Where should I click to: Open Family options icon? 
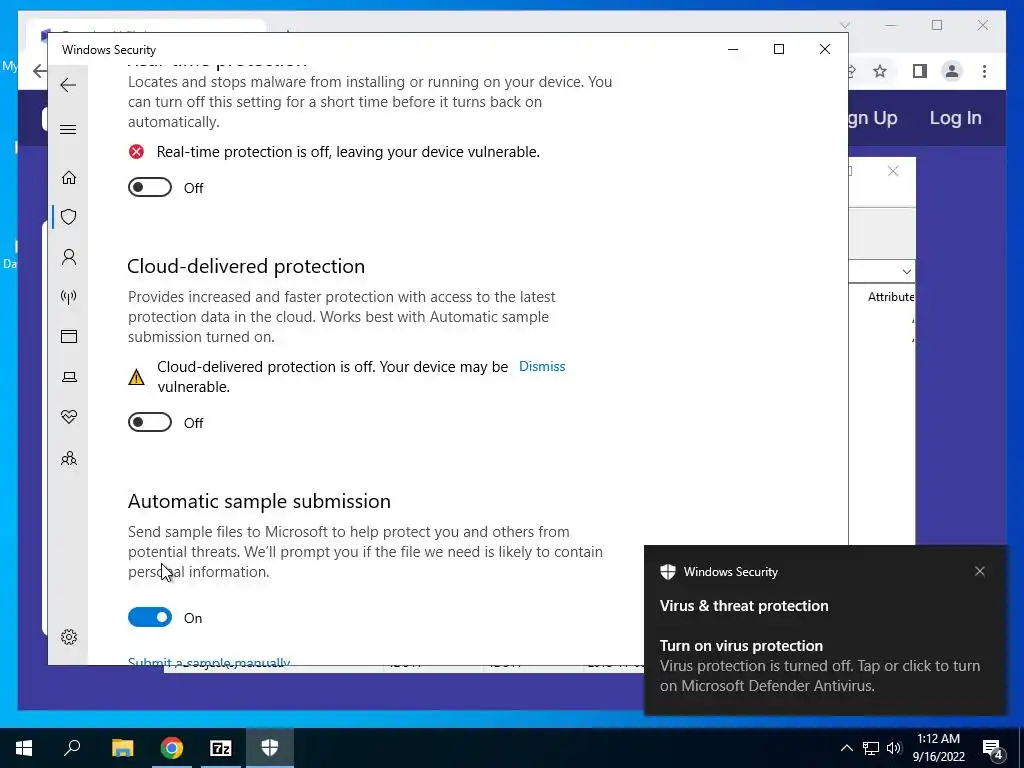(x=69, y=458)
